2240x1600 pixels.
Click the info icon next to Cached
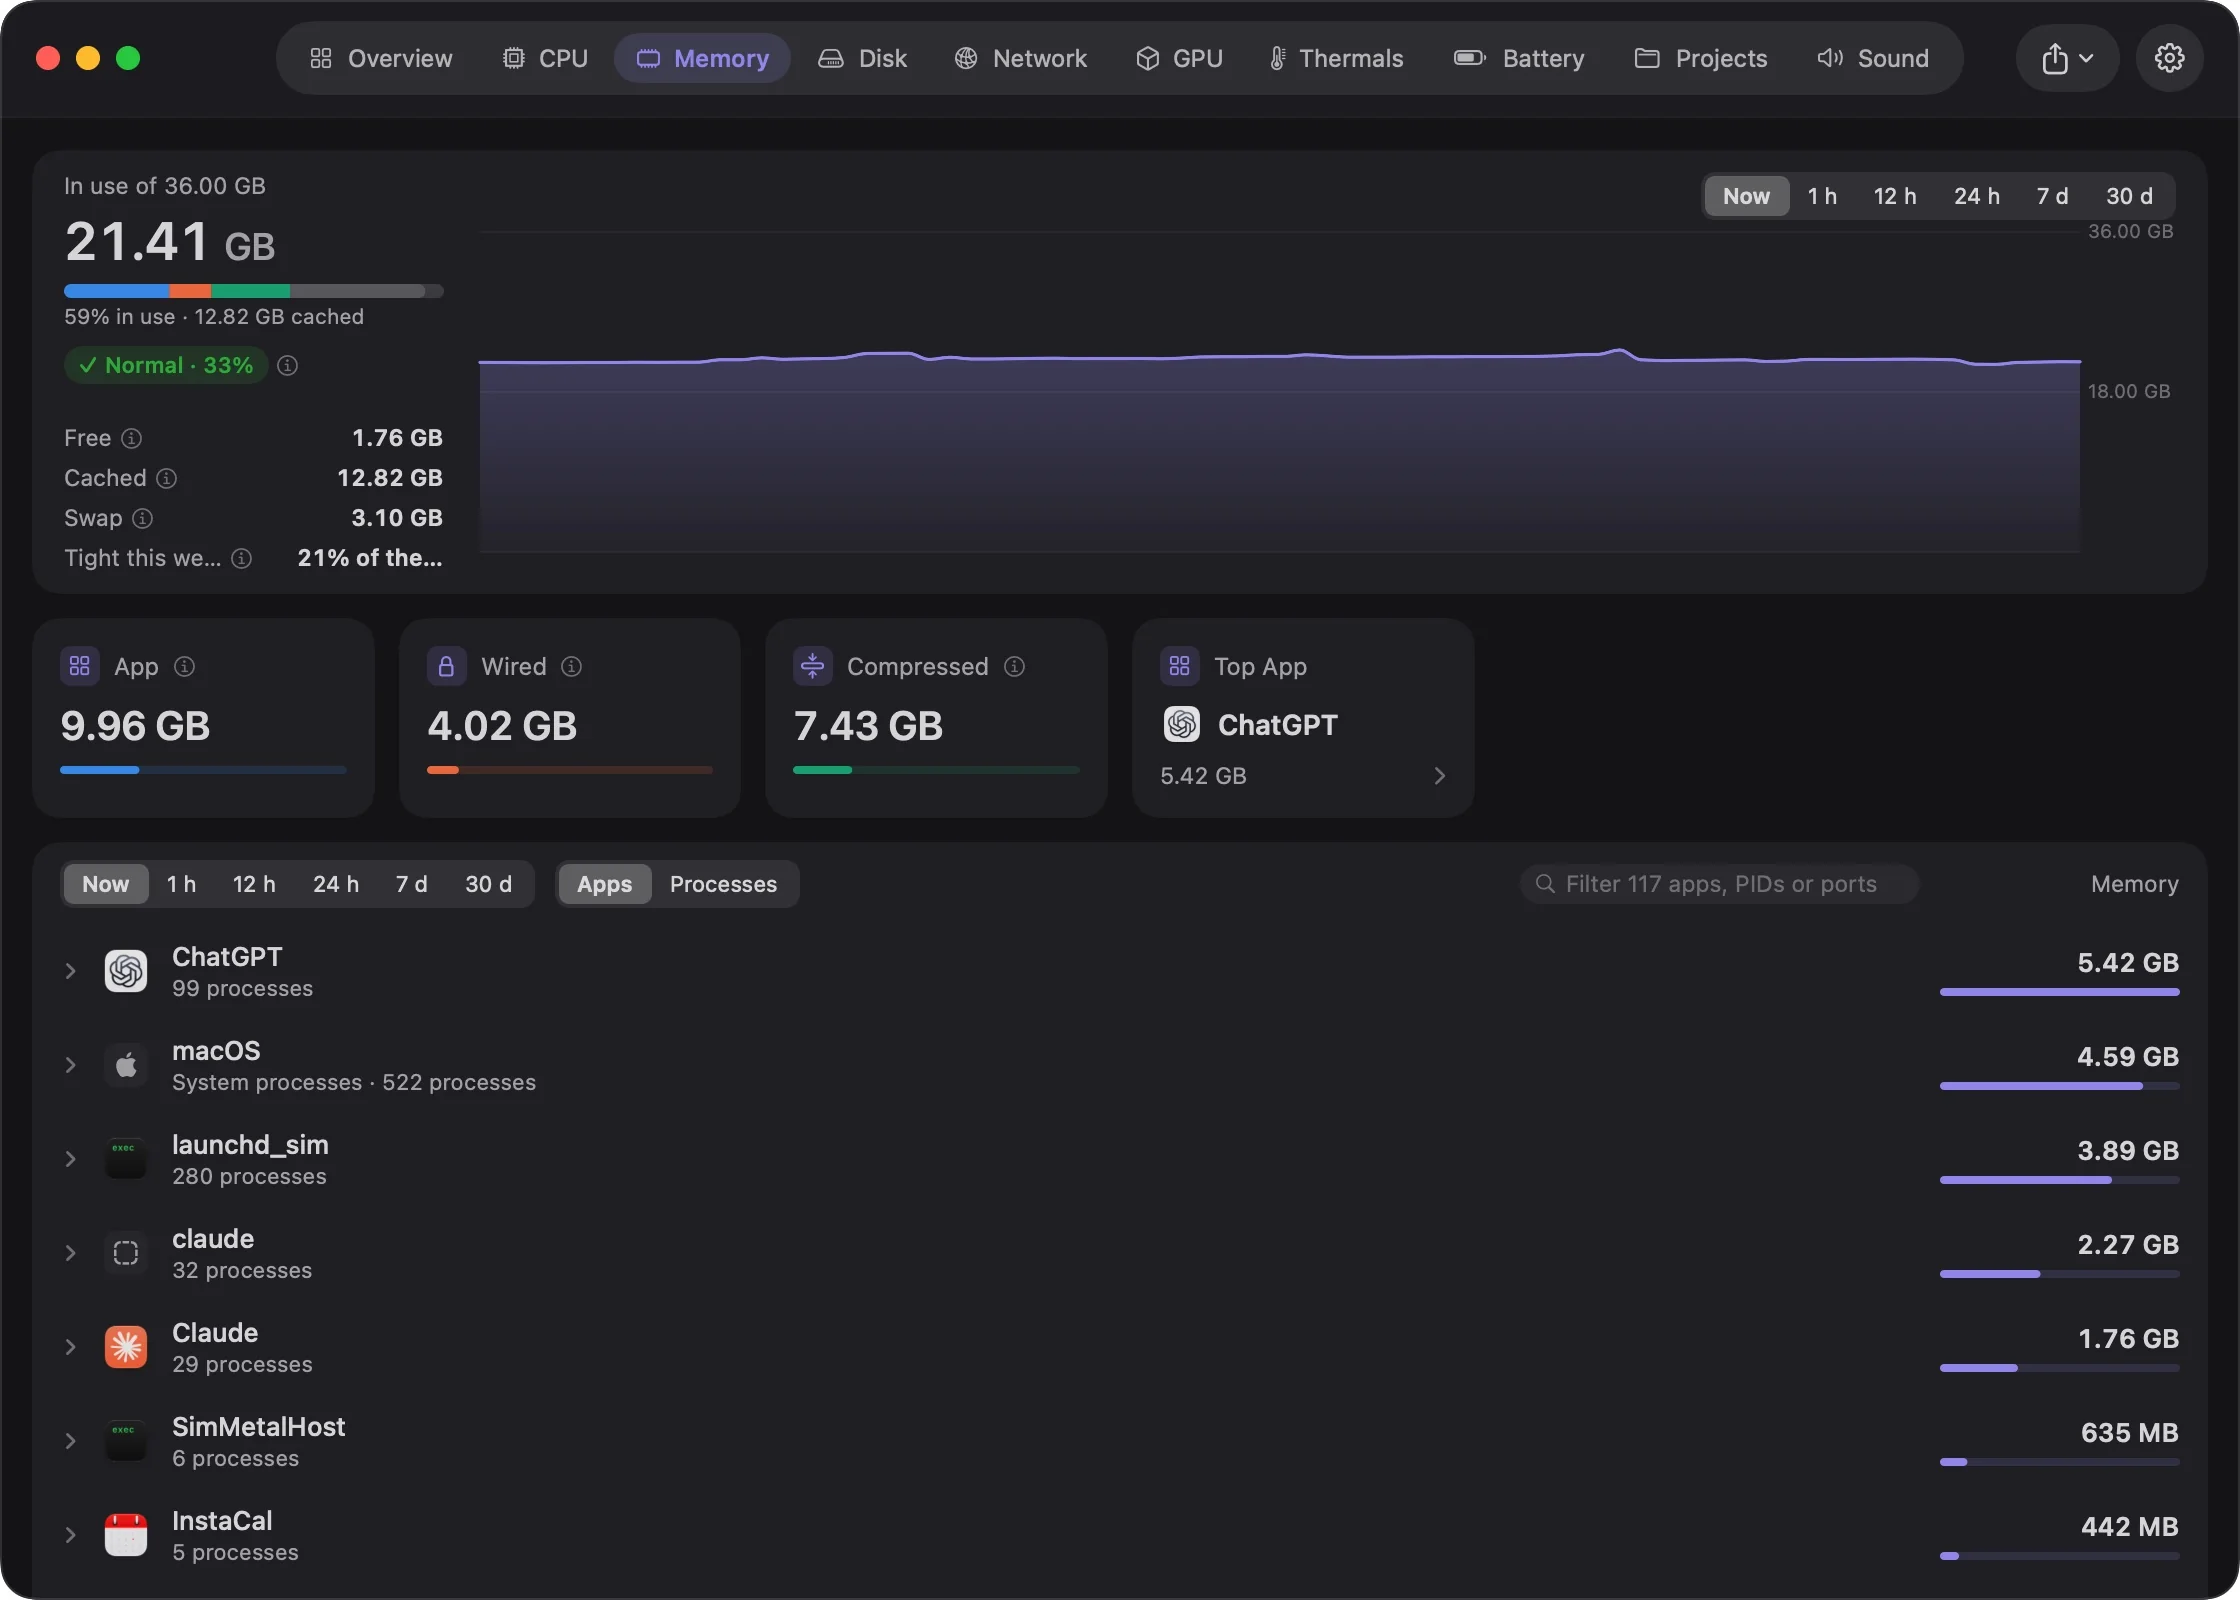click(167, 478)
